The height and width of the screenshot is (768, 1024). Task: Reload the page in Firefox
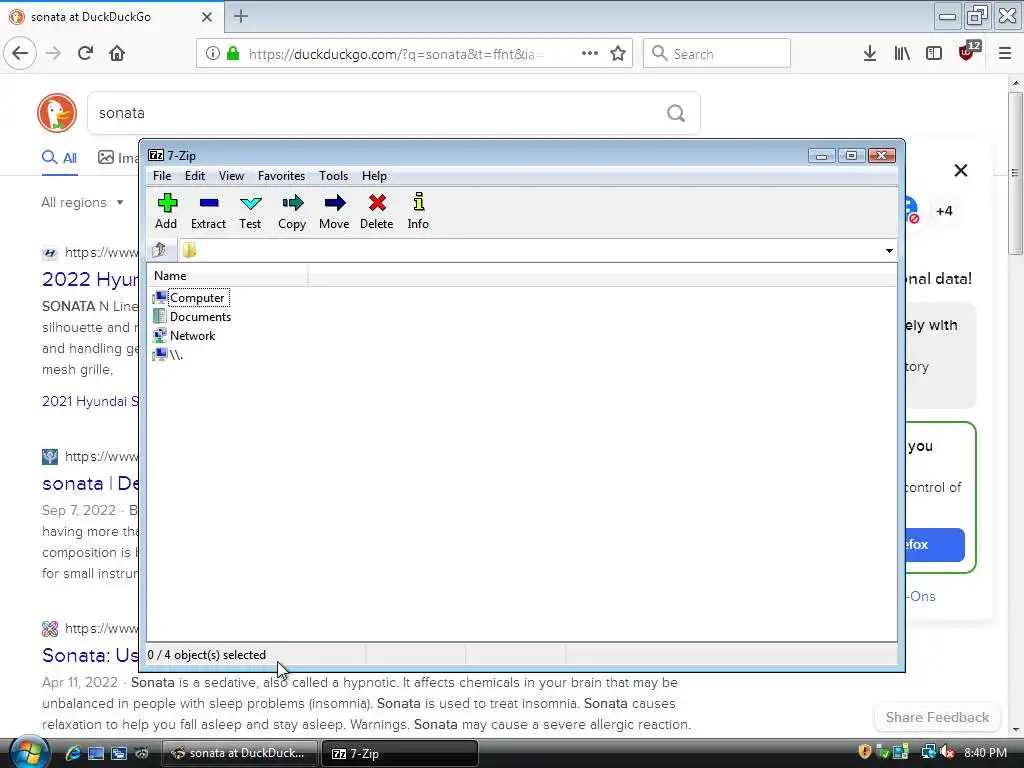click(86, 54)
